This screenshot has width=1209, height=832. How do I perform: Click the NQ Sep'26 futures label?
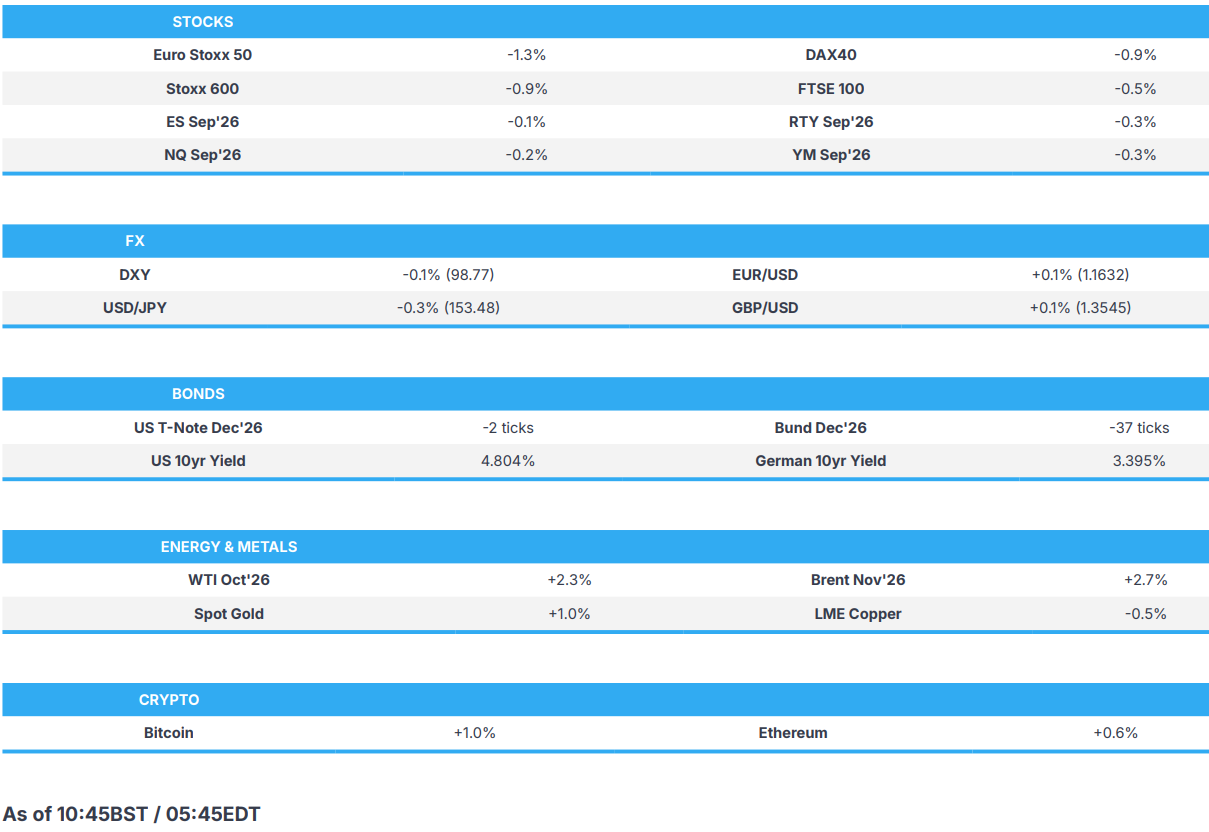[203, 154]
